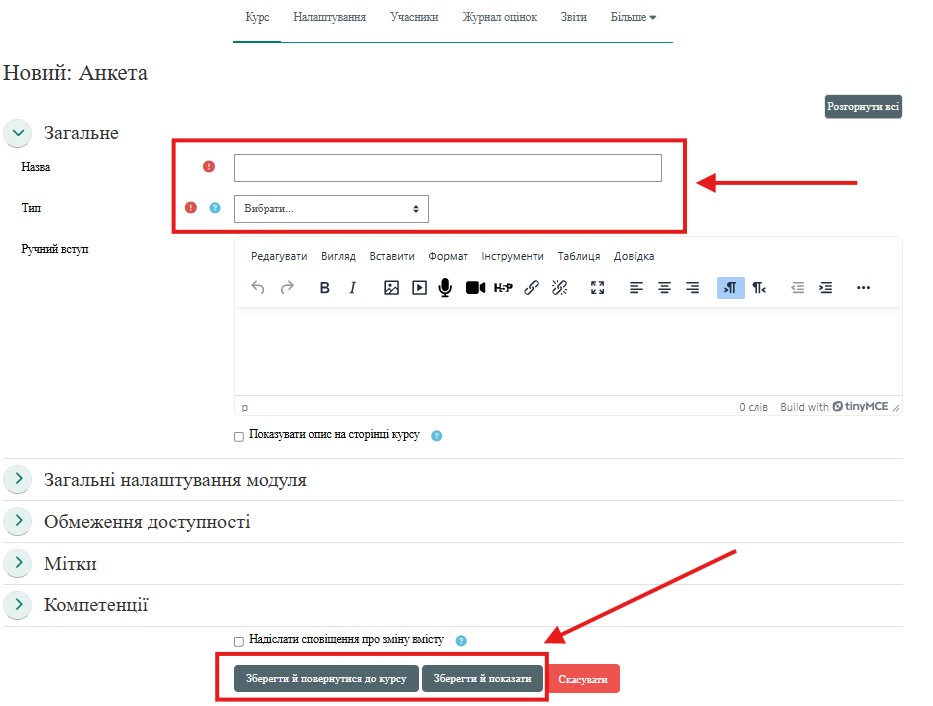Expand the 'Обмеження доступності' section
933x706 pixels.
click(18, 522)
